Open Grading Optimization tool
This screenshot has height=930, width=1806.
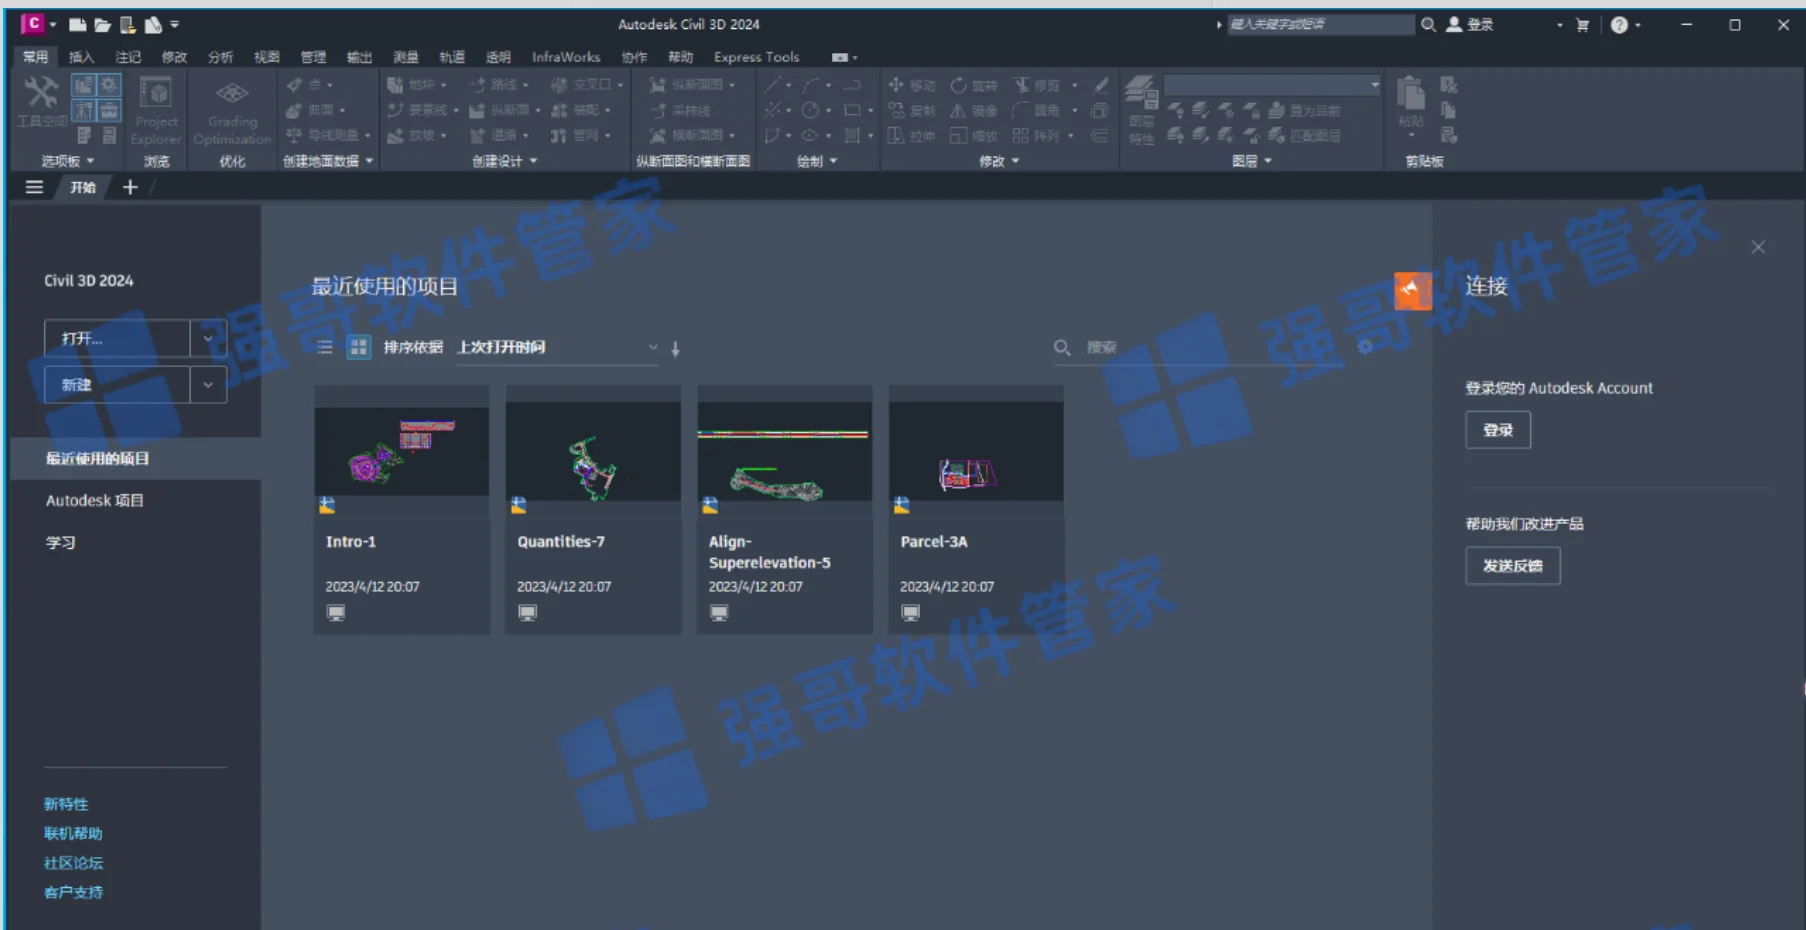click(232, 112)
